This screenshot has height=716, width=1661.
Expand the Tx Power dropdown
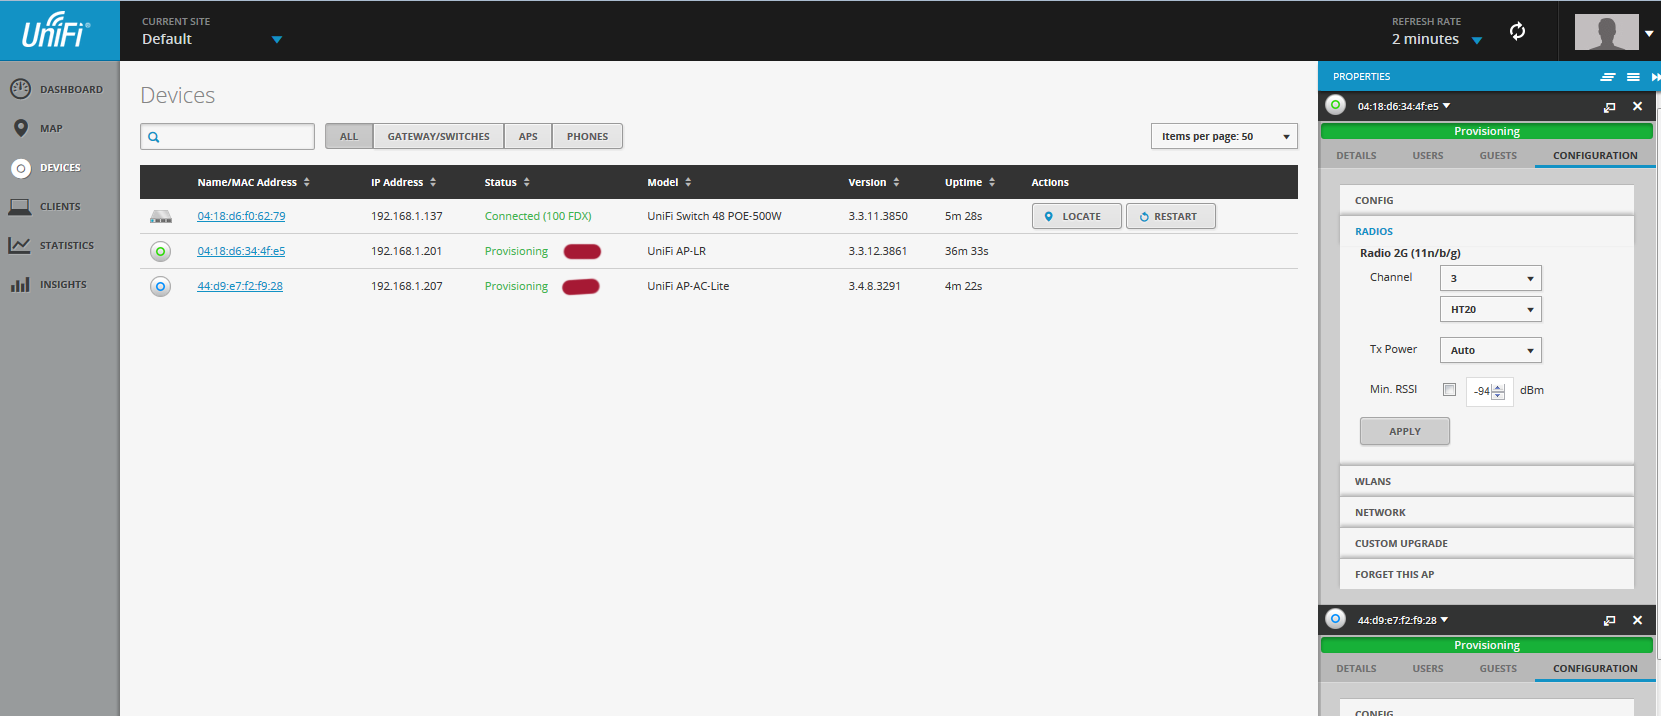[x=1490, y=350]
